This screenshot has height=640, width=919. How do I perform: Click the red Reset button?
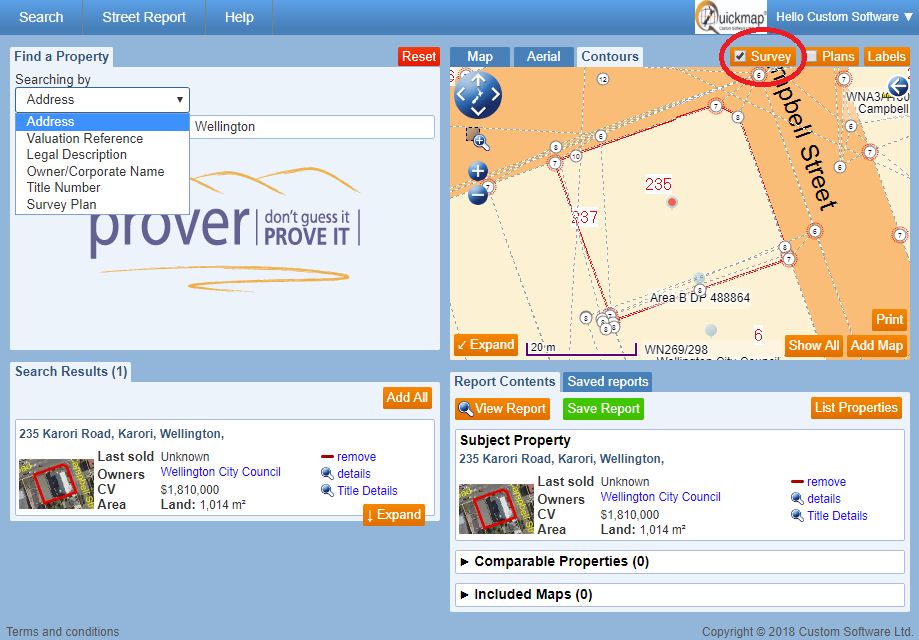coord(419,57)
